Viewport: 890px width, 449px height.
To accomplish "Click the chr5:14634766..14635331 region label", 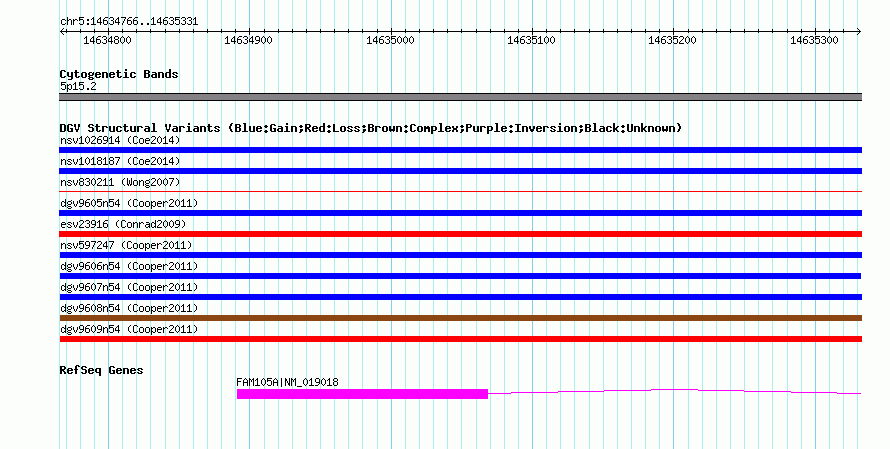I will (129, 22).
